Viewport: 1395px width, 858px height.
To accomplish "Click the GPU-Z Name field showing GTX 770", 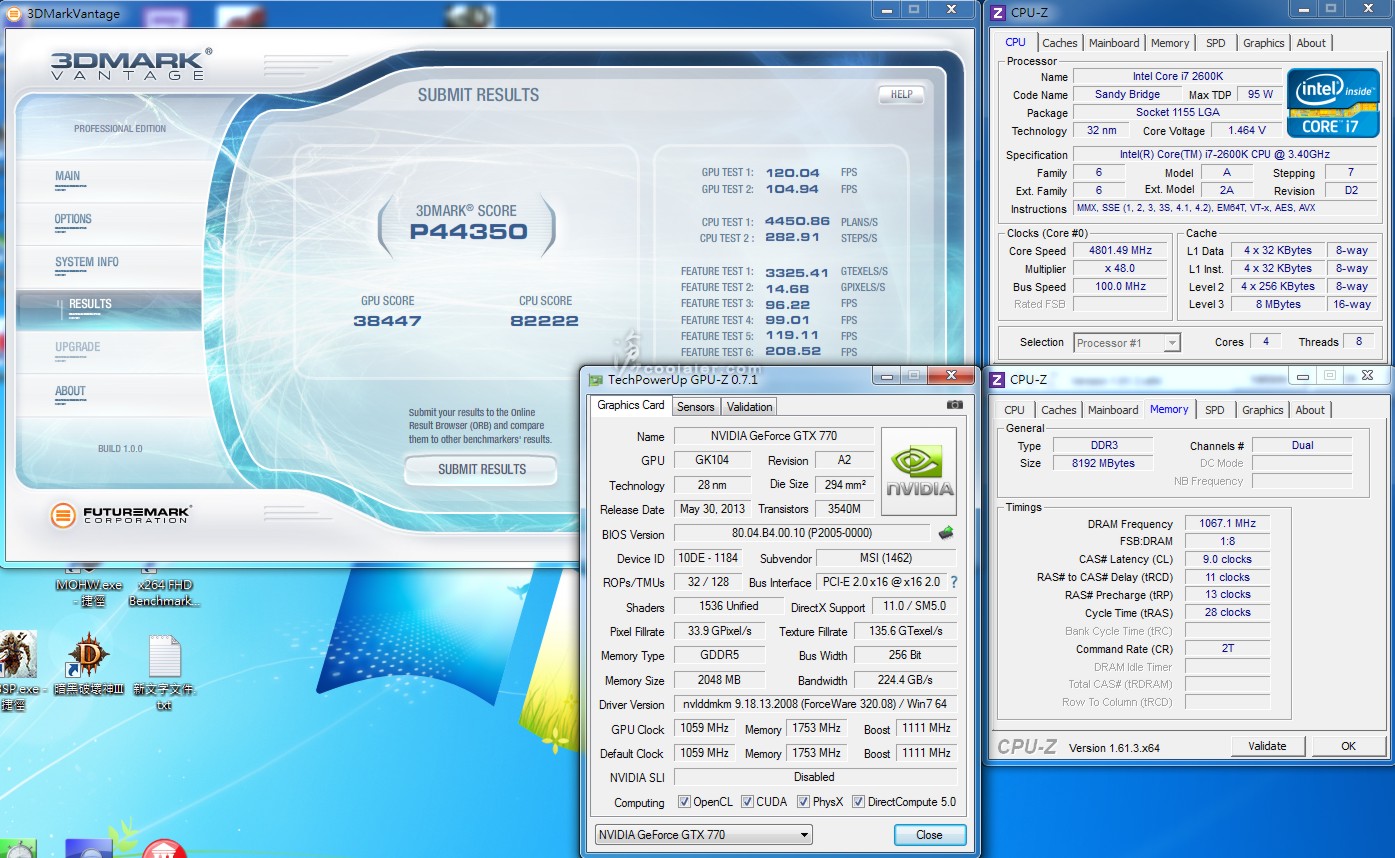I will point(773,436).
